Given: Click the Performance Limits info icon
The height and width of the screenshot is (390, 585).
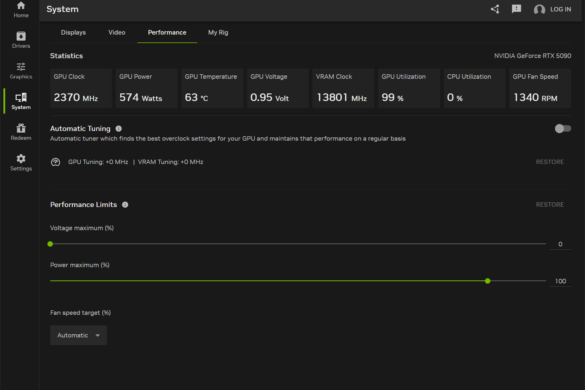Looking at the screenshot, I should (x=125, y=205).
